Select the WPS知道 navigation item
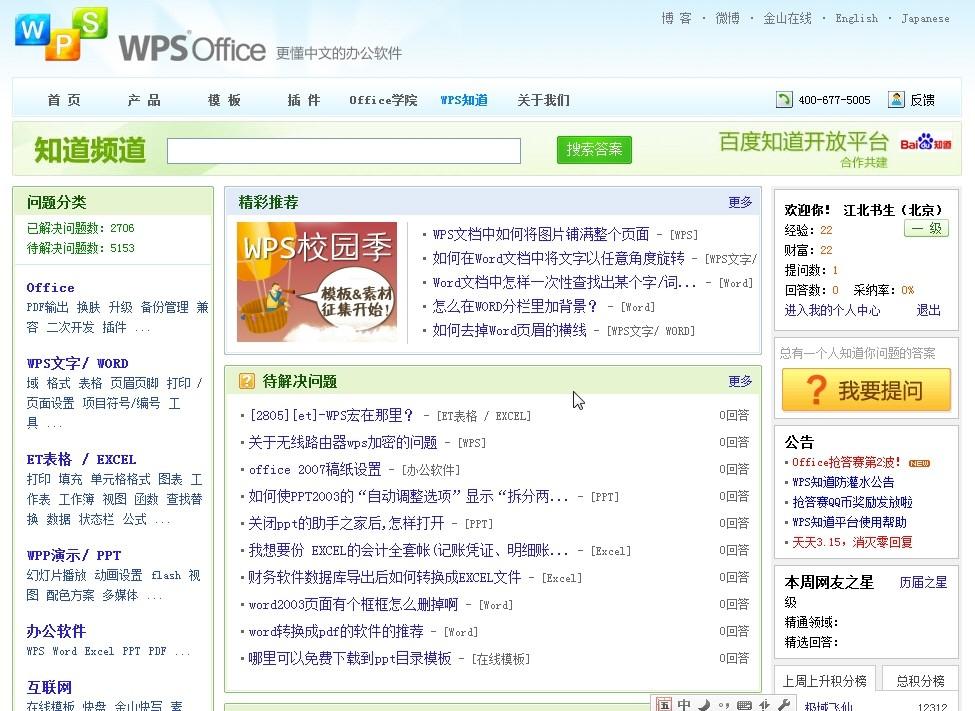Image resolution: width=975 pixels, height=711 pixels. coord(464,100)
